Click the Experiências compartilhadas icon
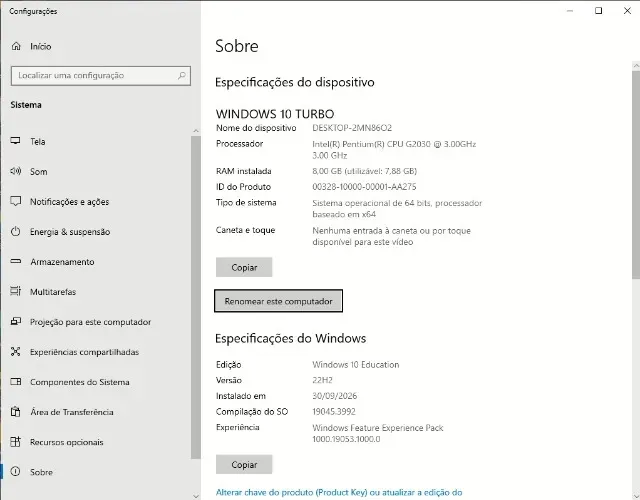Viewport: 640px width, 500px height. click(x=16, y=351)
